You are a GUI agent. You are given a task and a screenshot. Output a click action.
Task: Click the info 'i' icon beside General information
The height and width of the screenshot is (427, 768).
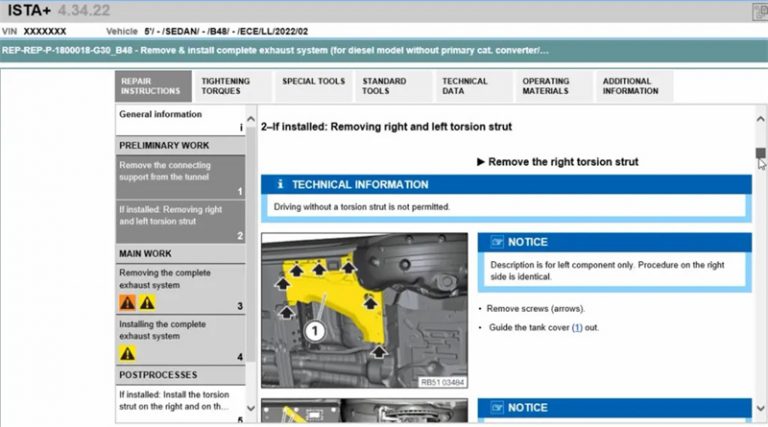click(x=240, y=128)
